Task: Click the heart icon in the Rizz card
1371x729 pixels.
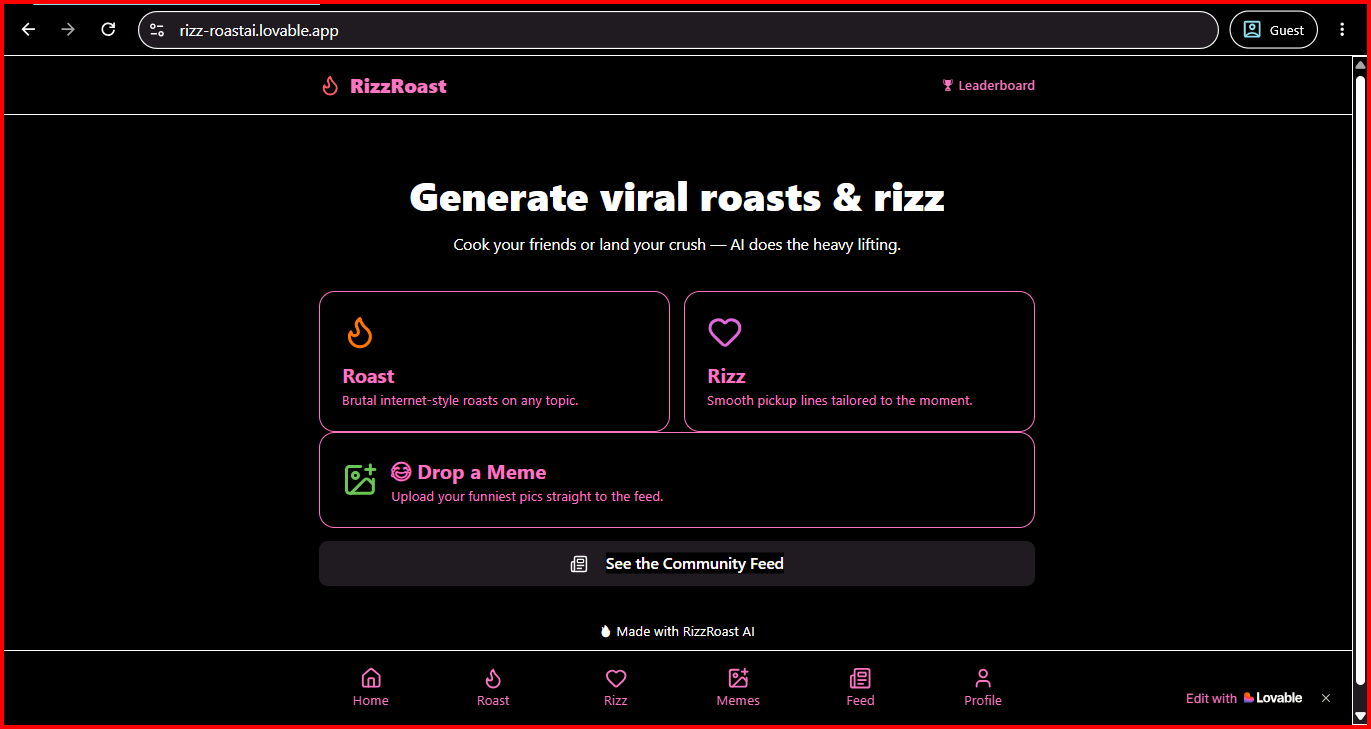Action: point(725,332)
